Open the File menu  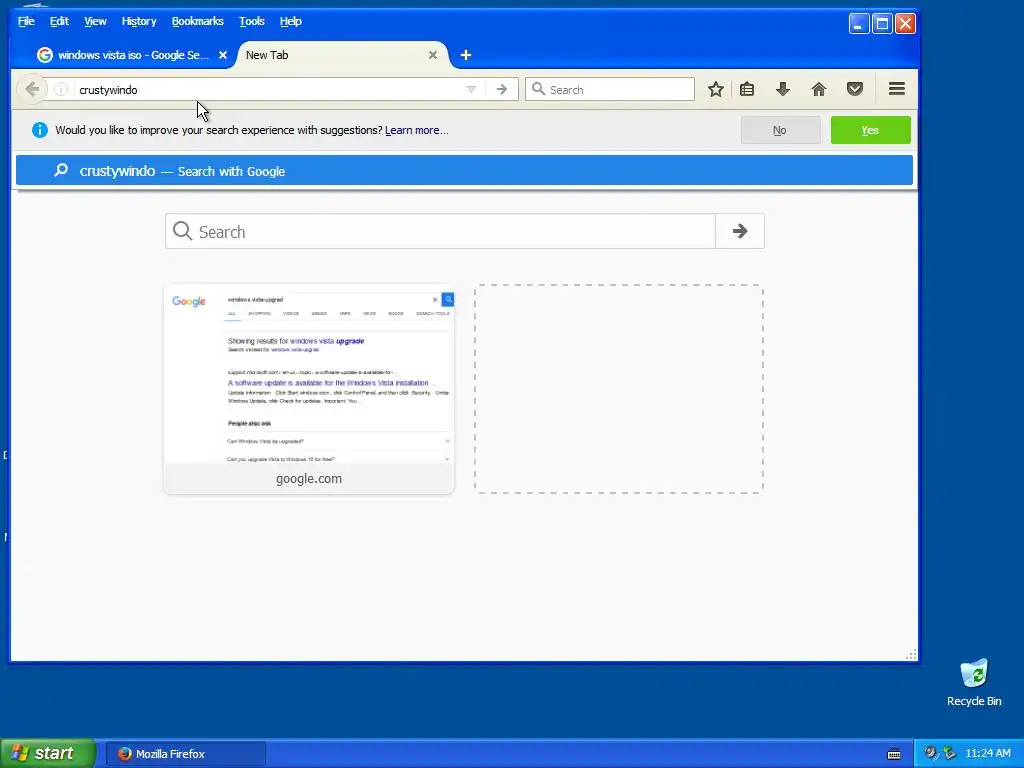(26, 21)
